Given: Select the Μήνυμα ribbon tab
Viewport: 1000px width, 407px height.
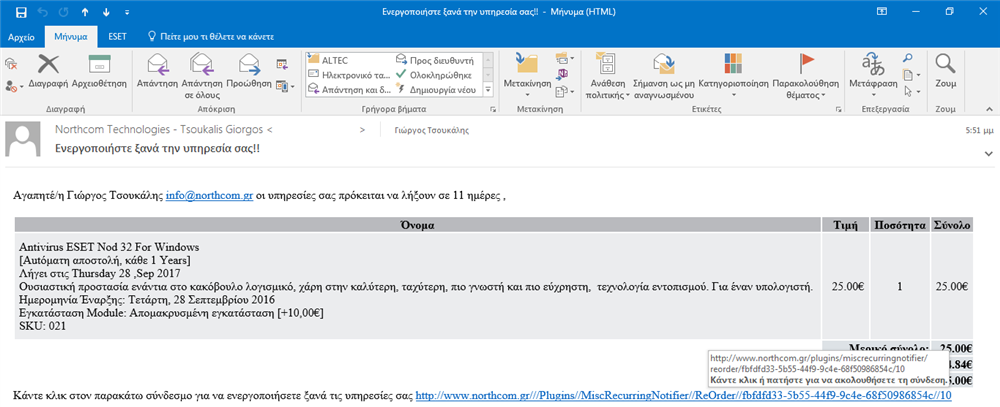Looking at the screenshot, I should 71,37.
